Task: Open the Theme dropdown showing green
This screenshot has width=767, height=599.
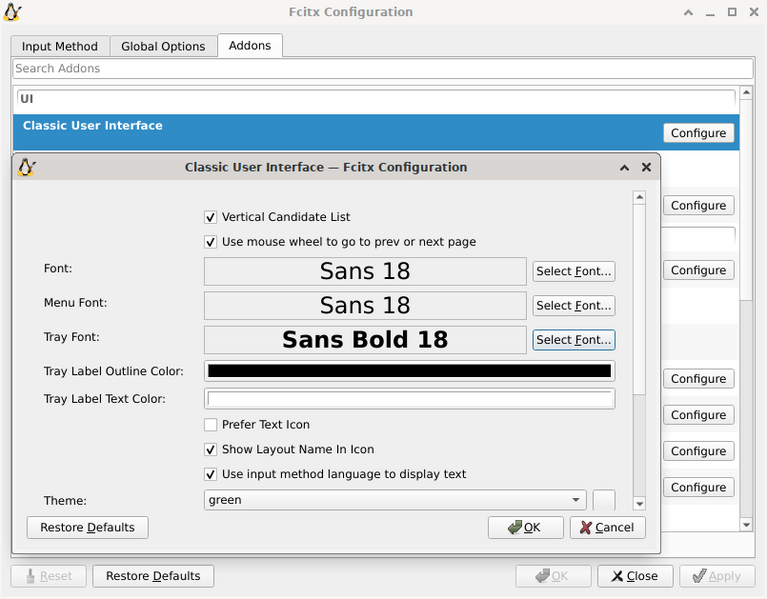Action: (x=395, y=500)
